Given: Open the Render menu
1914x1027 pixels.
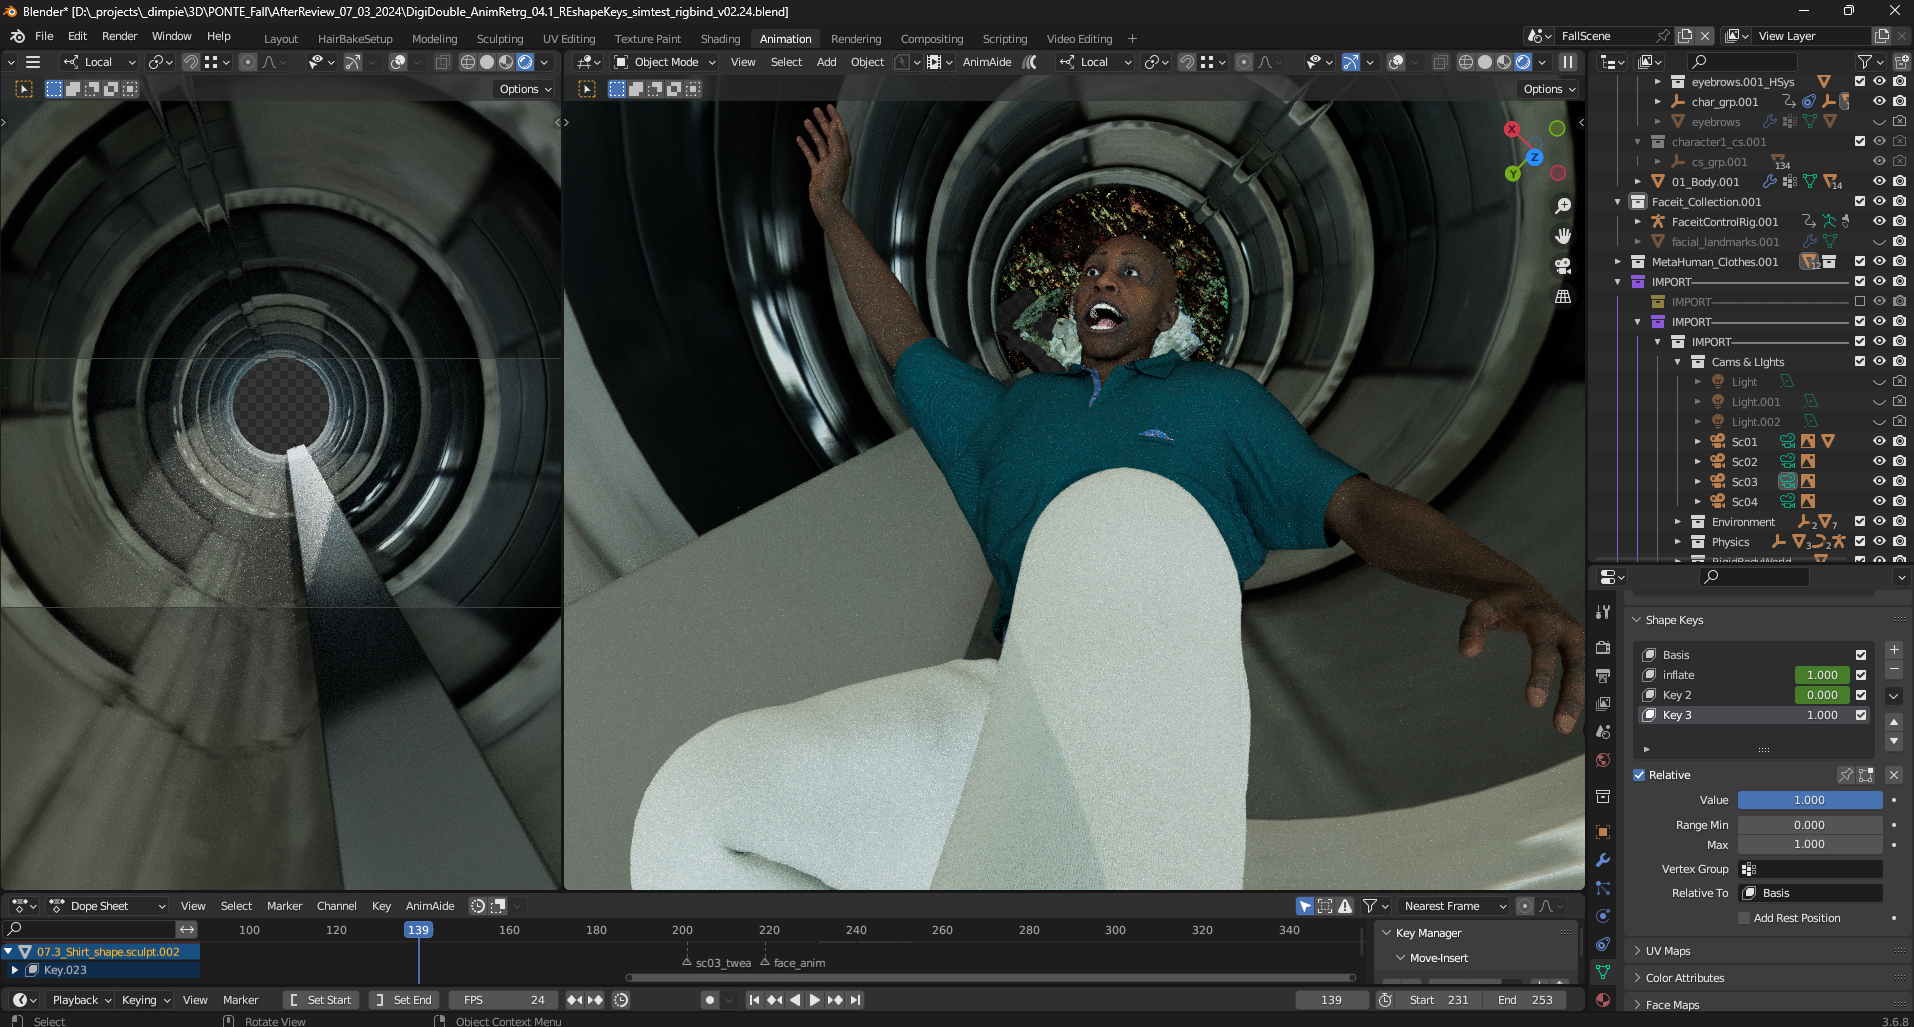Looking at the screenshot, I should pyautogui.click(x=119, y=36).
